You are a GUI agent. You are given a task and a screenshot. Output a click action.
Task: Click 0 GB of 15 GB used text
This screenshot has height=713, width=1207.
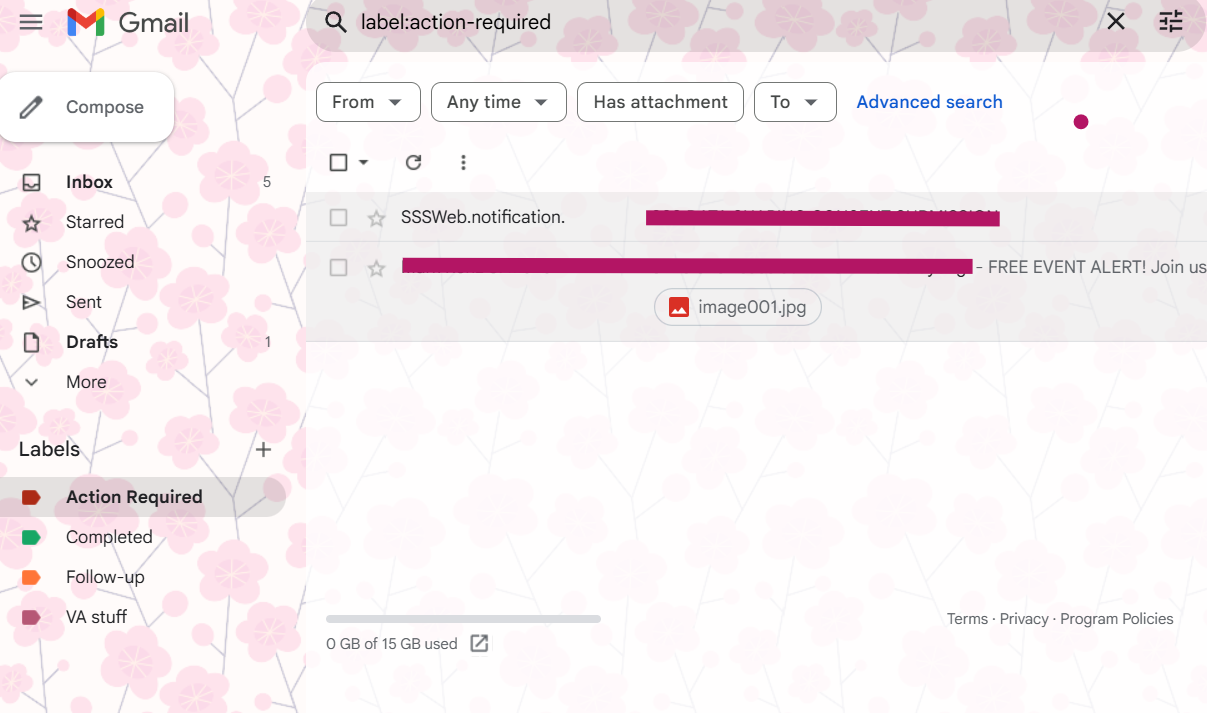pyautogui.click(x=392, y=644)
